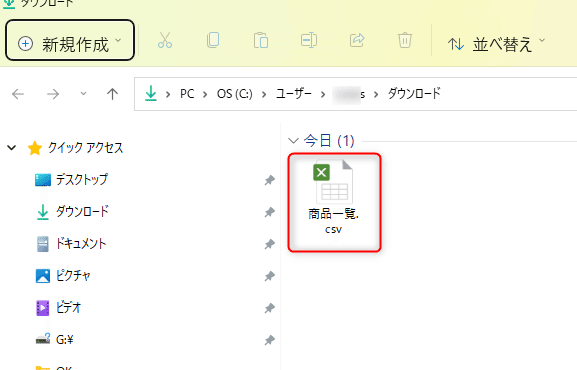Click the ドキュメント icon in sidebar
The width and height of the screenshot is (577, 370).
[x=43, y=244]
